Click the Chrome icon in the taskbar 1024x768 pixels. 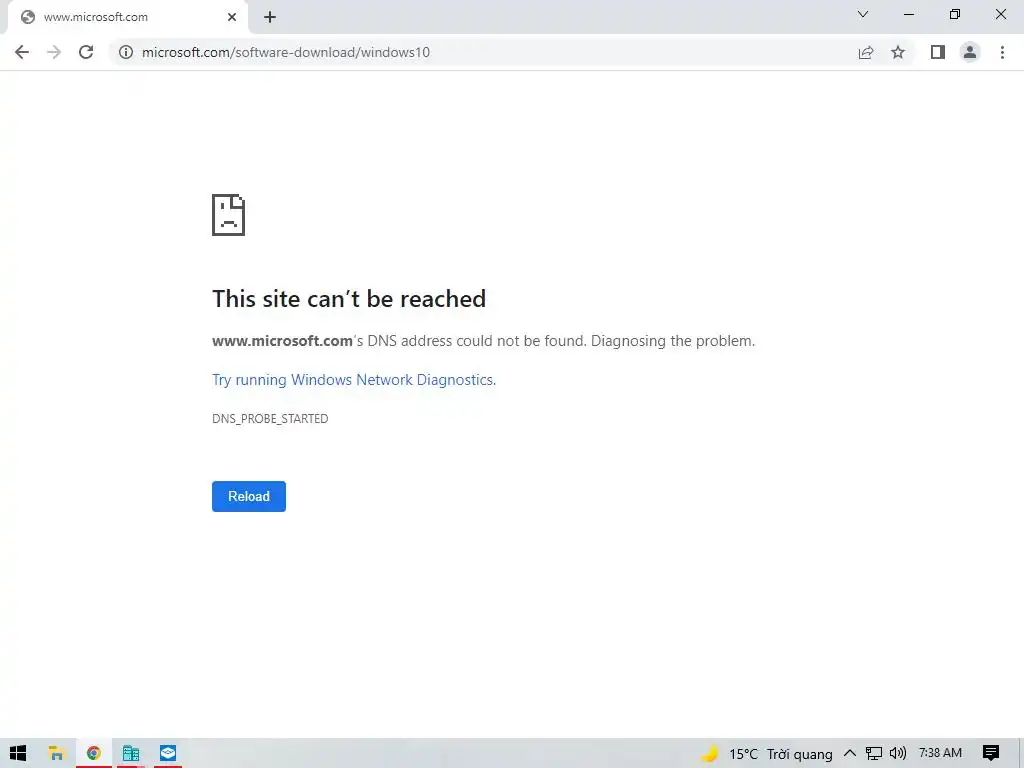point(94,753)
